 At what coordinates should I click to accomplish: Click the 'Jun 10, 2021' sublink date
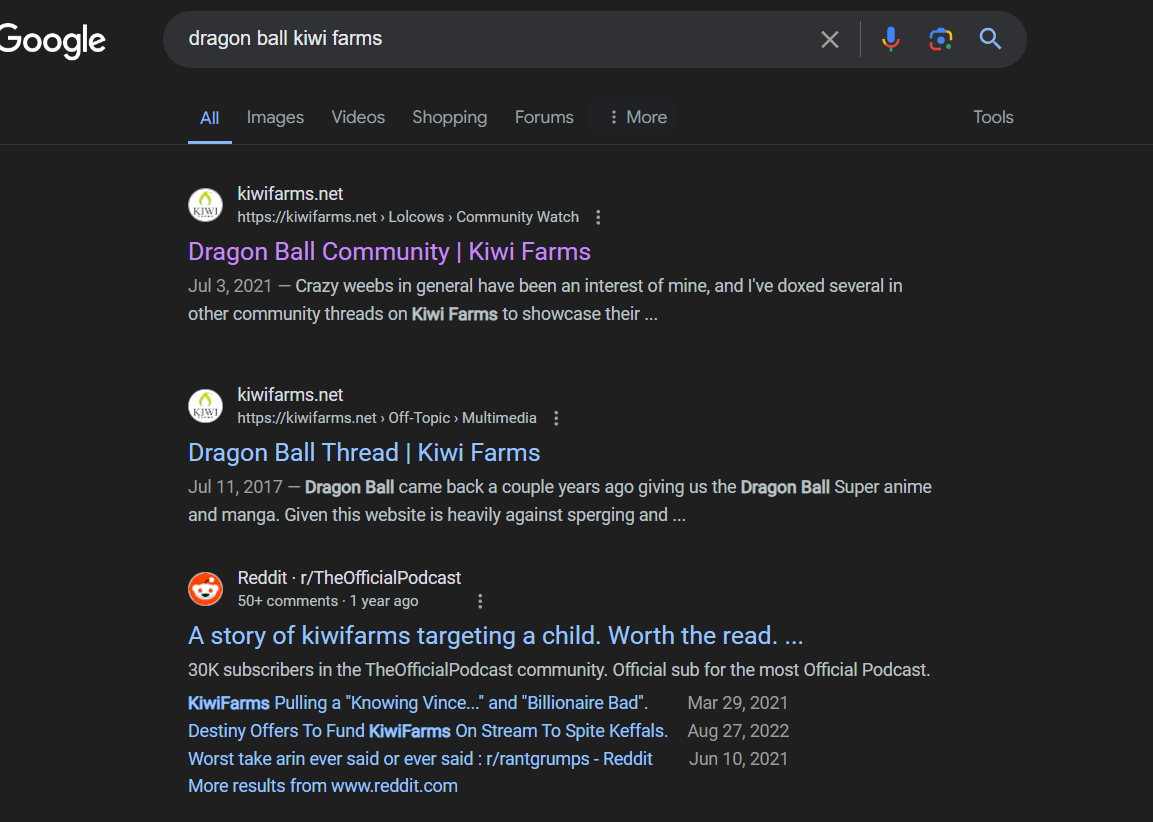(738, 759)
